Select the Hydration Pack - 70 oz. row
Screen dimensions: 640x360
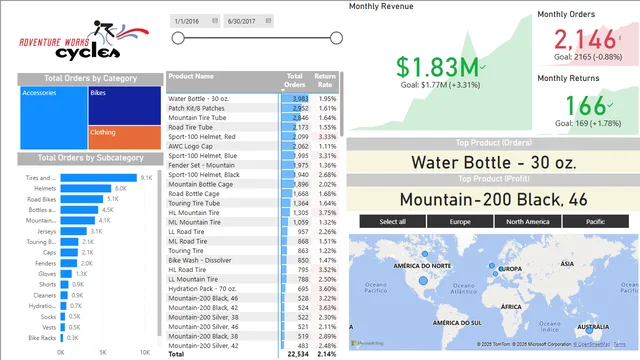[252, 289]
